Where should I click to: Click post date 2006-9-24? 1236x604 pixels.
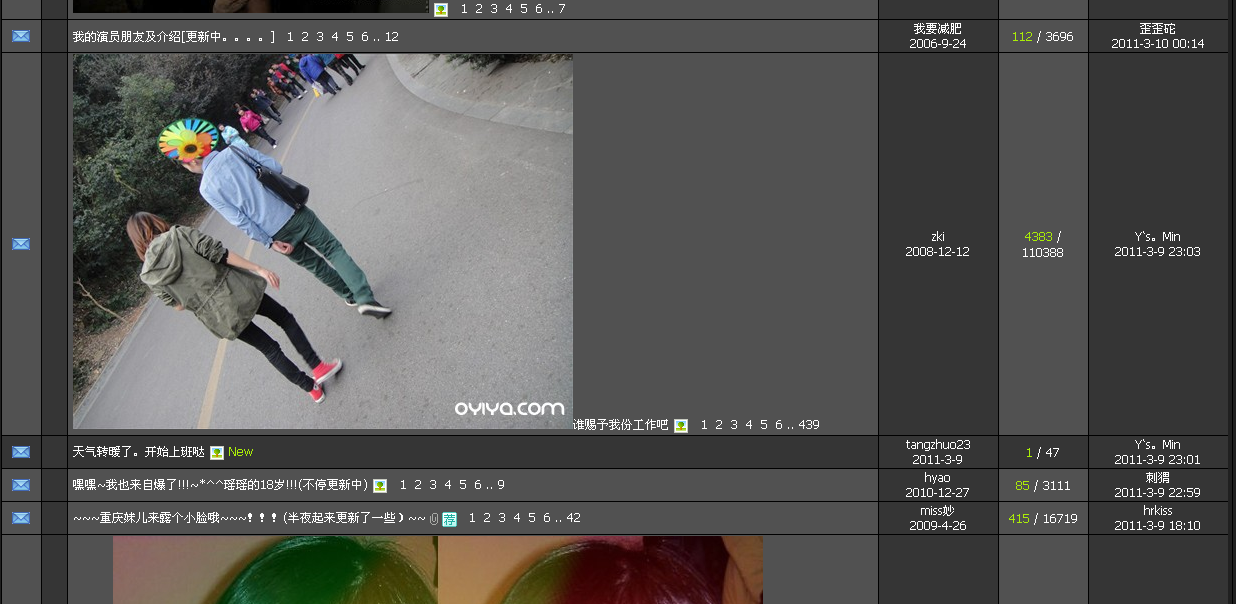pos(938,44)
